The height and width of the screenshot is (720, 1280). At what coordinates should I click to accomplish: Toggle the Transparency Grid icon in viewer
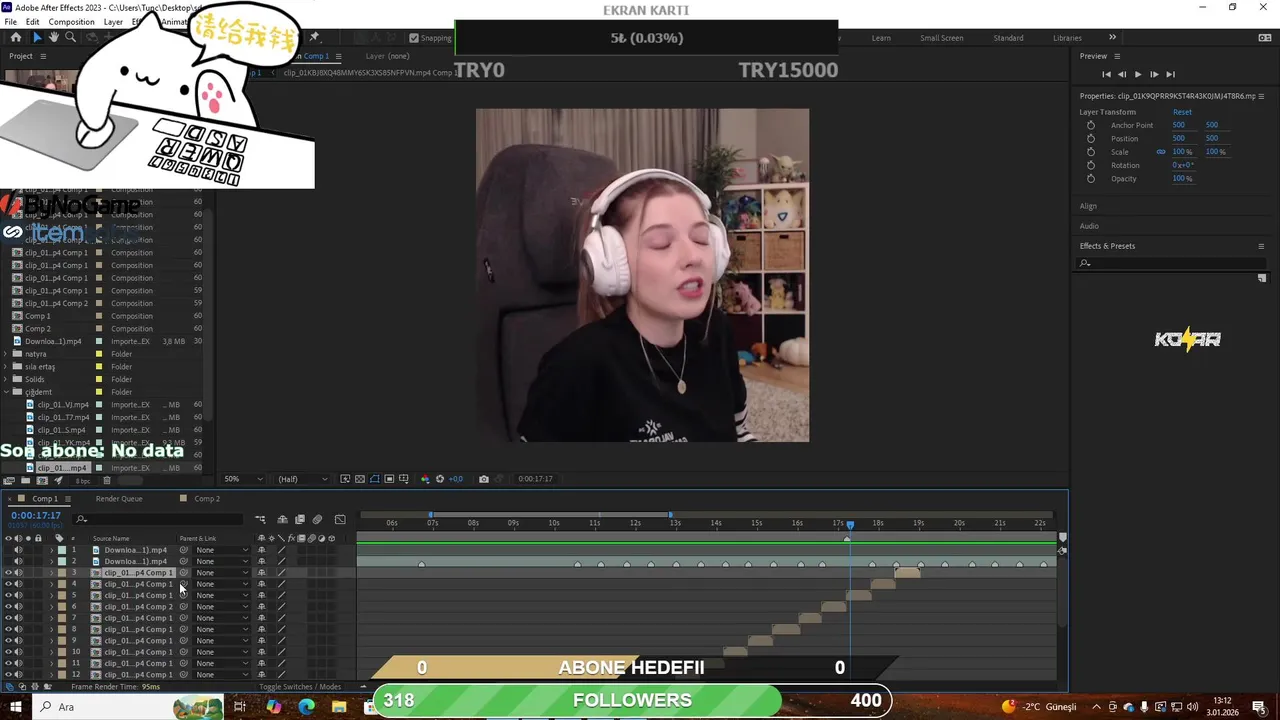pos(360,479)
